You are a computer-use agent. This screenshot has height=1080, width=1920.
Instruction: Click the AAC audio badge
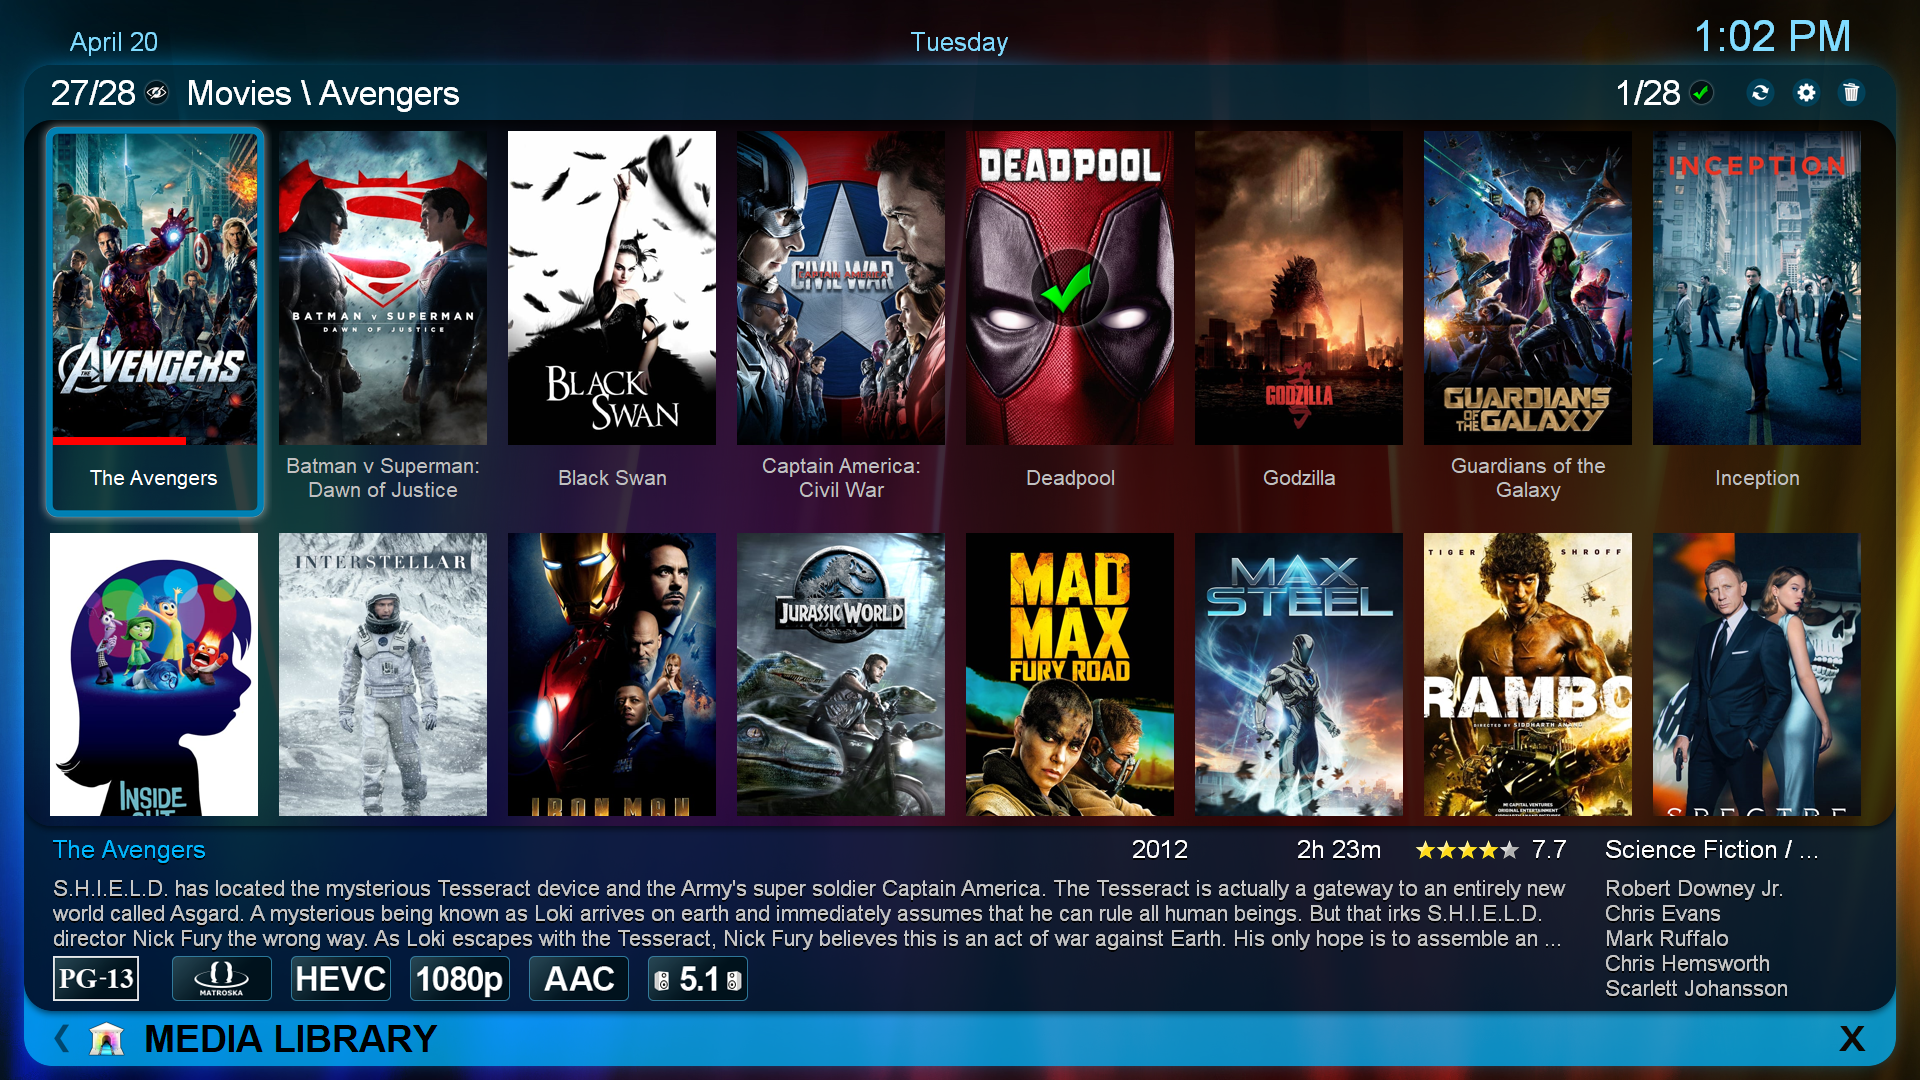coord(579,978)
